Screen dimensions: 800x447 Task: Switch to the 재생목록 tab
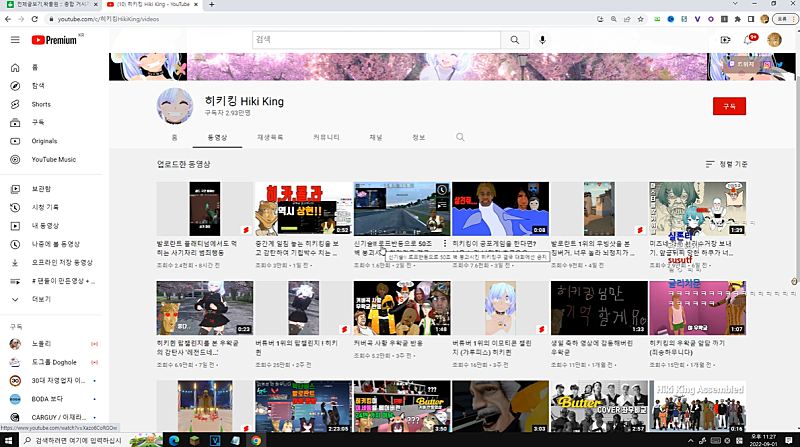point(270,137)
